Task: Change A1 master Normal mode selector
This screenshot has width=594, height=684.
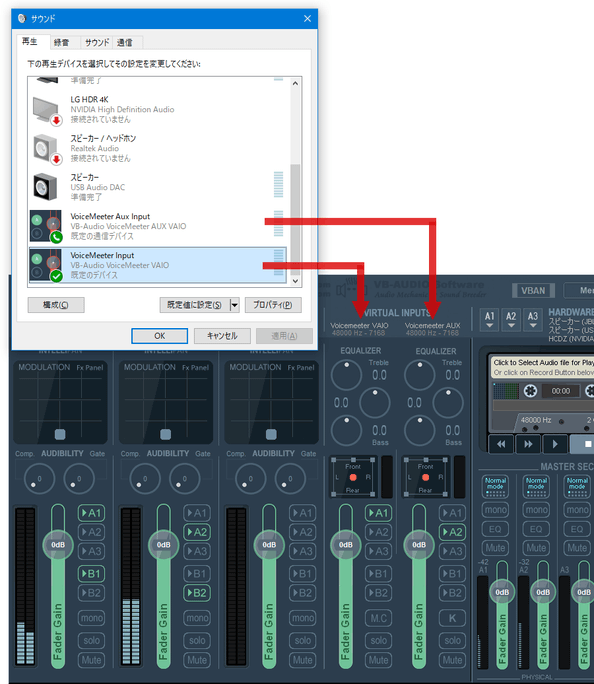Action: pyautogui.click(x=495, y=486)
